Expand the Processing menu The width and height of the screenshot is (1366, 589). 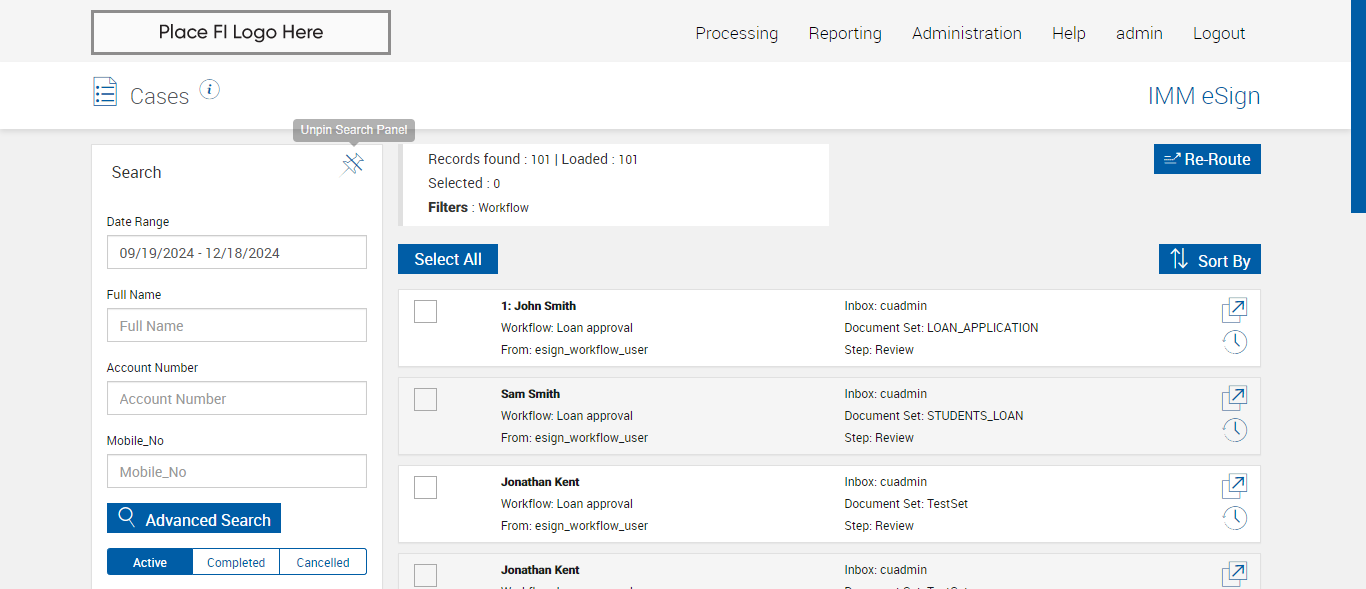point(736,33)
